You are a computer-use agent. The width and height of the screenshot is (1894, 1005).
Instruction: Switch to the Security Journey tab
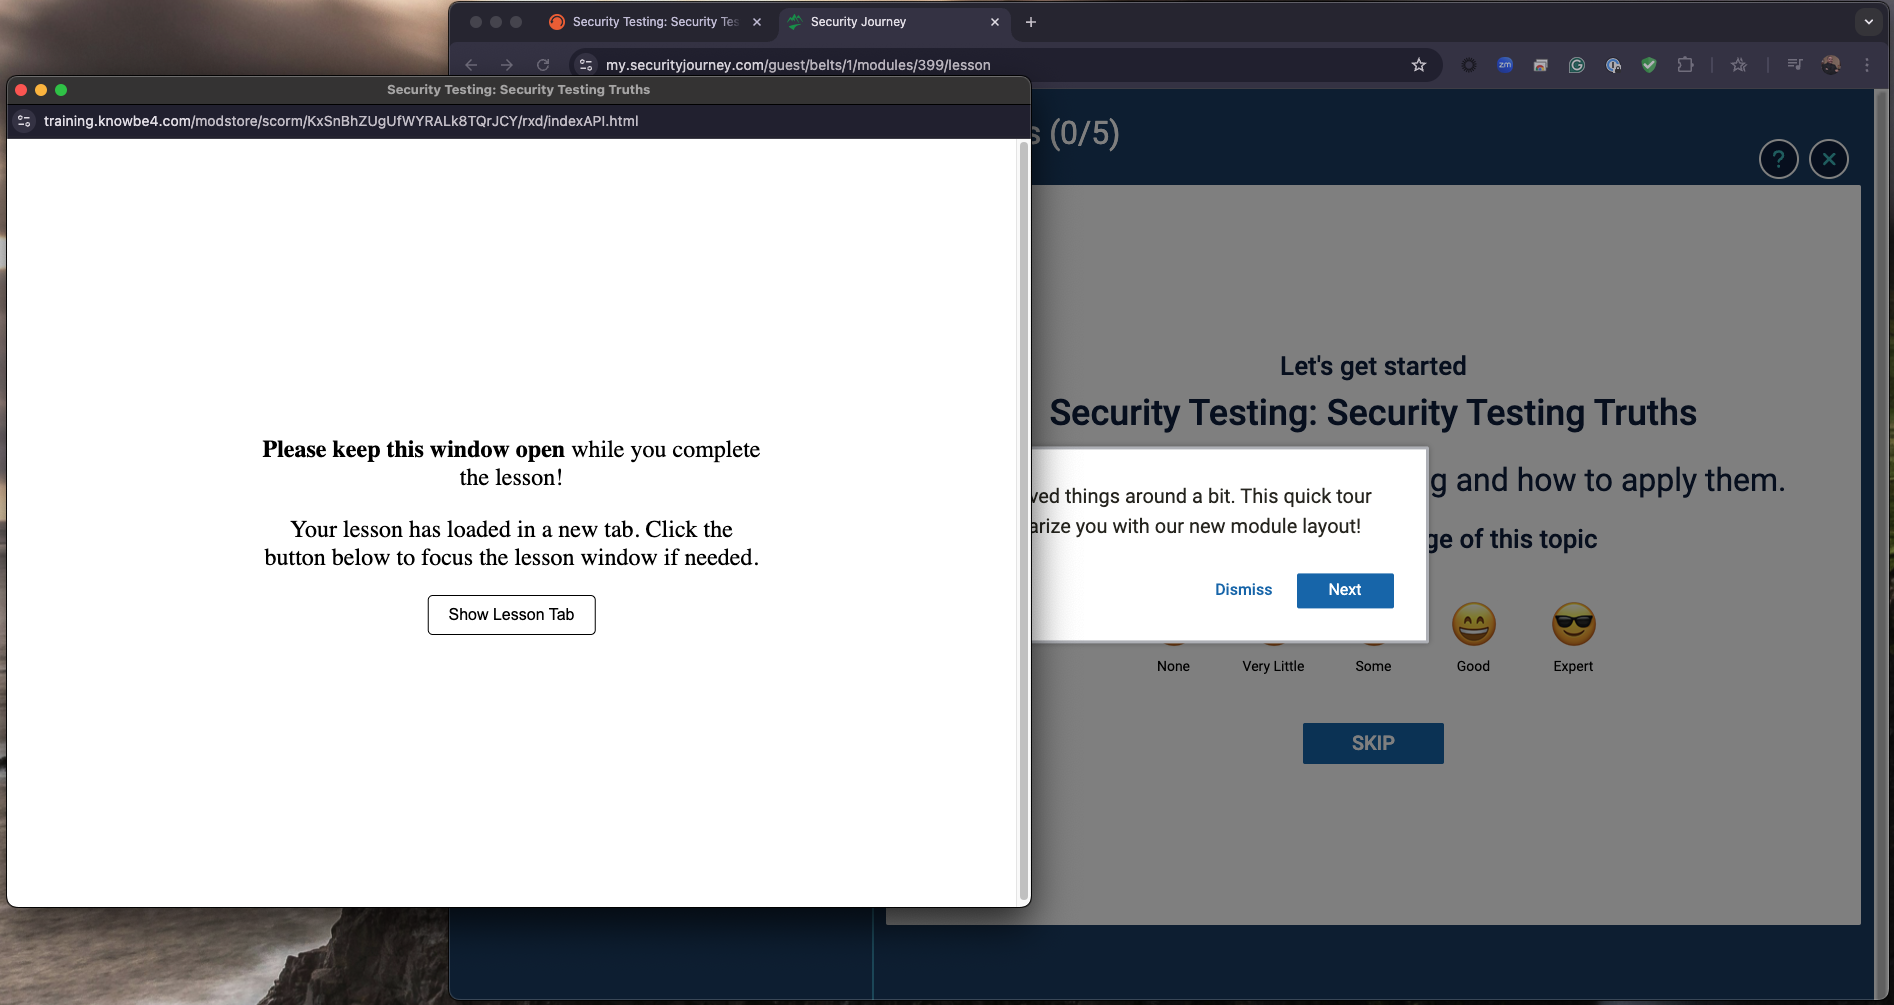tap(857, 21)
